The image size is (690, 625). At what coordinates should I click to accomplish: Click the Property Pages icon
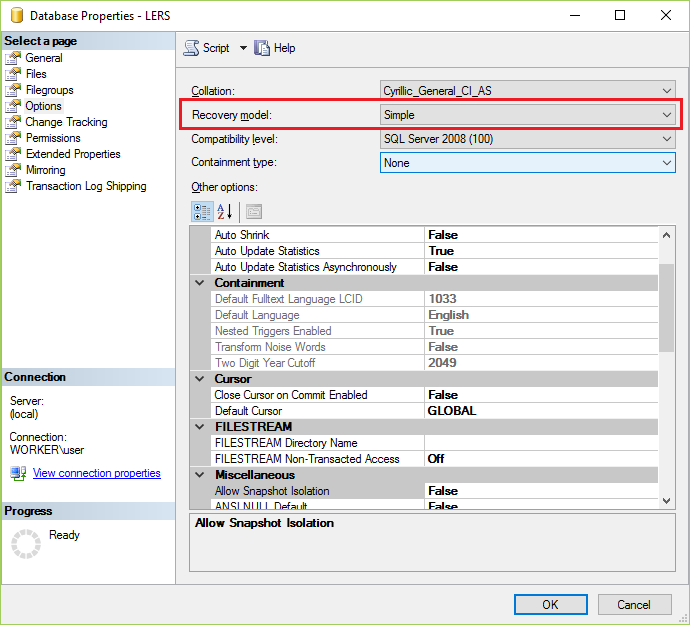tap(254, 212)
